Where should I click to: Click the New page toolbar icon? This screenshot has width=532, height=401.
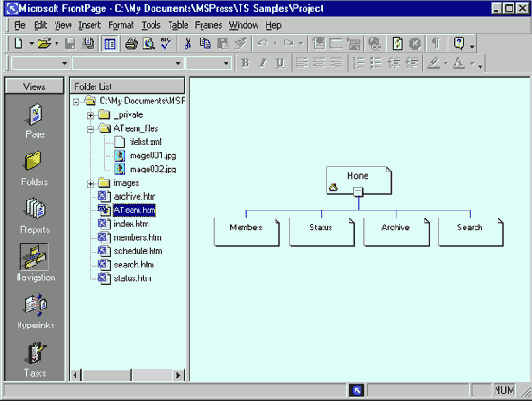pos(19,44)
